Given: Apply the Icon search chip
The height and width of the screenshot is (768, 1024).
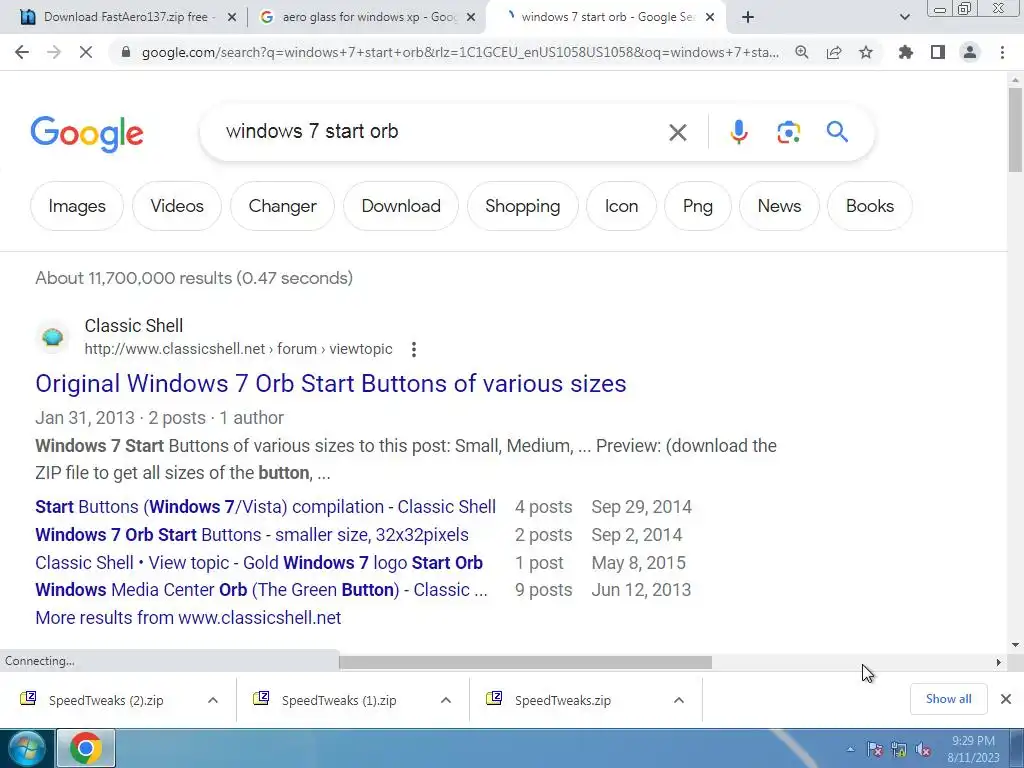Looking at the screenshot, I should [621, 206].
